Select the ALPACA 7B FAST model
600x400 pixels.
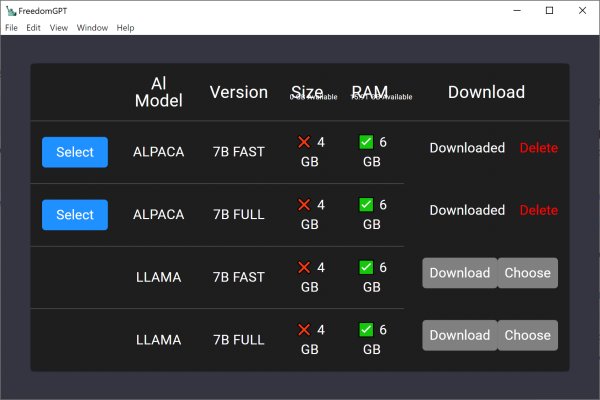(75, 152)
